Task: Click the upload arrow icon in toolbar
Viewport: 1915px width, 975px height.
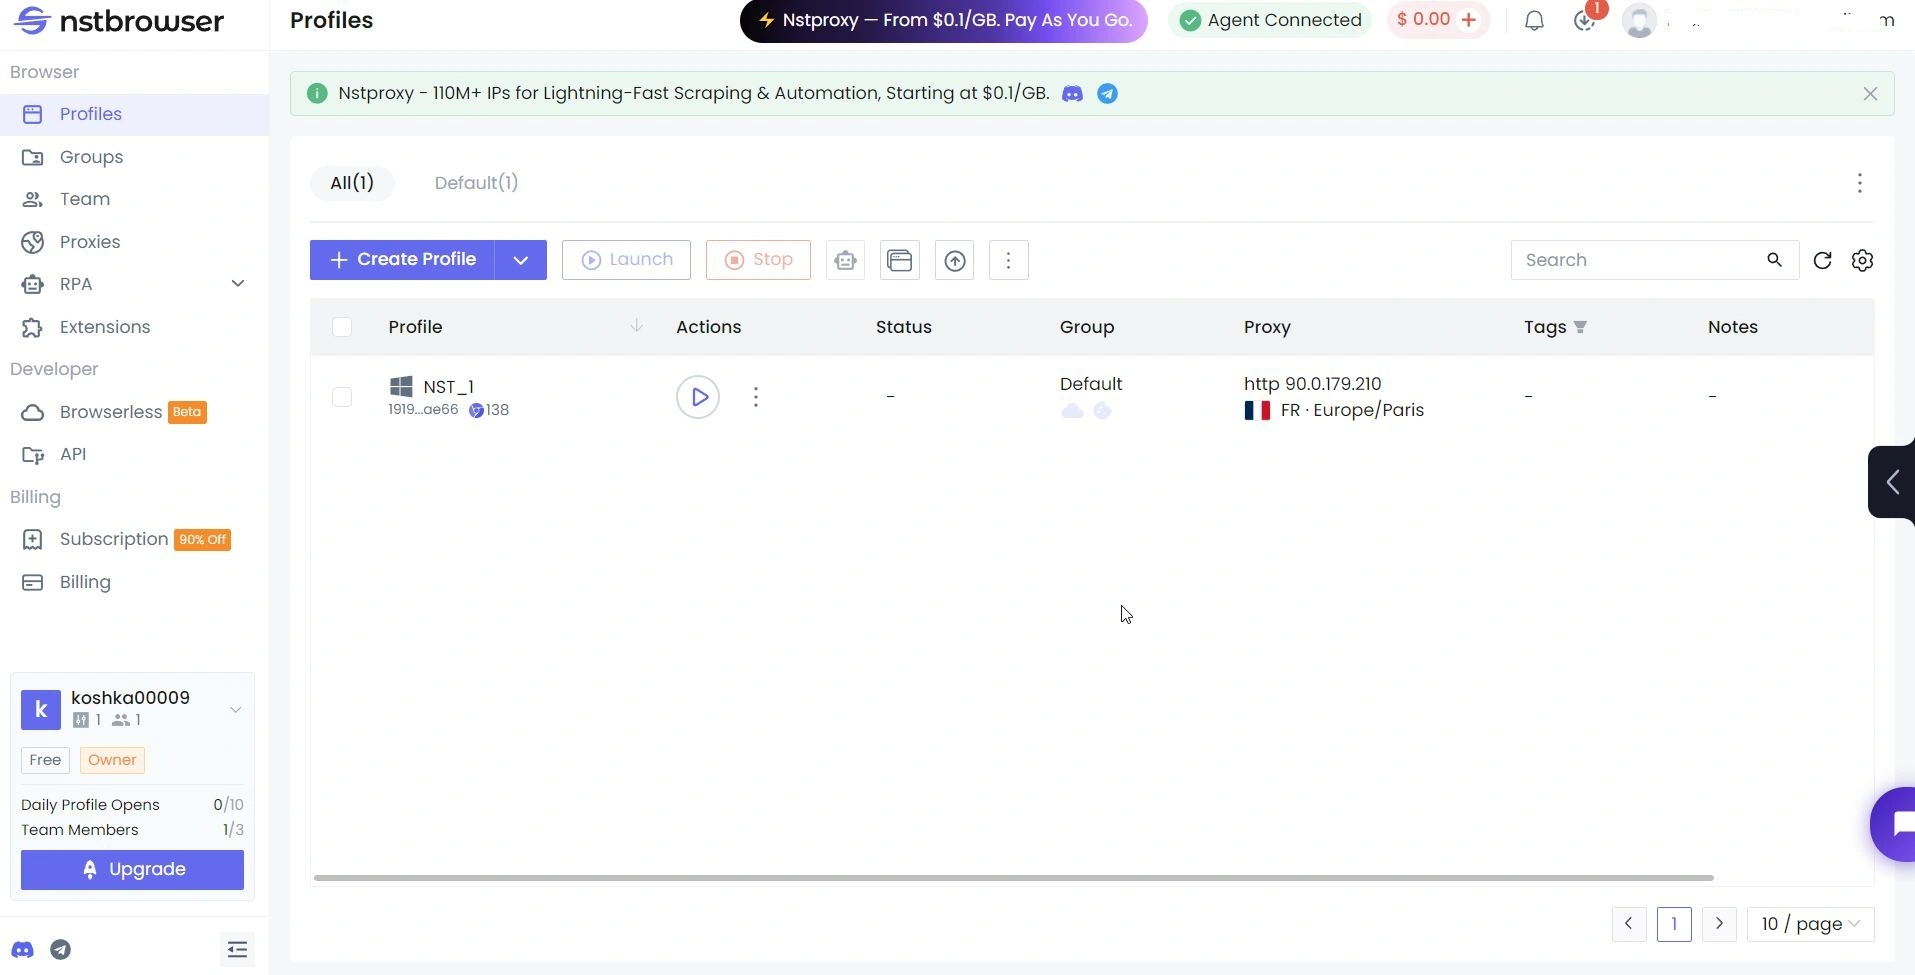Action: (954, 260)
